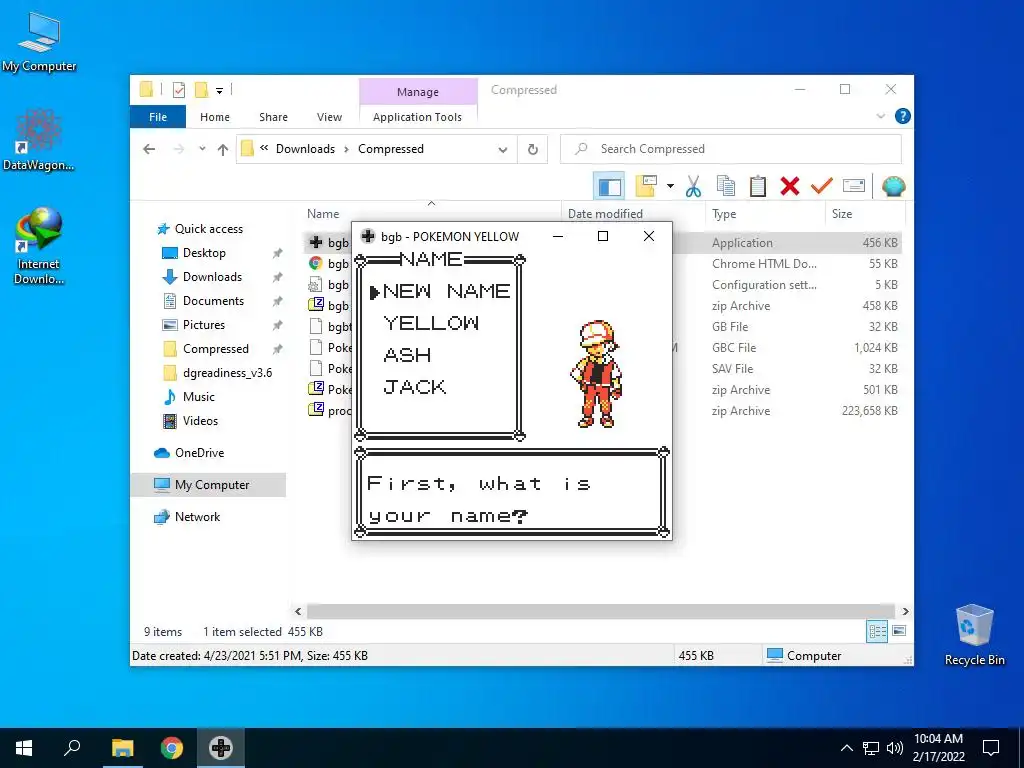Open recent locations dropdown arrow

[x=202, y=149]
